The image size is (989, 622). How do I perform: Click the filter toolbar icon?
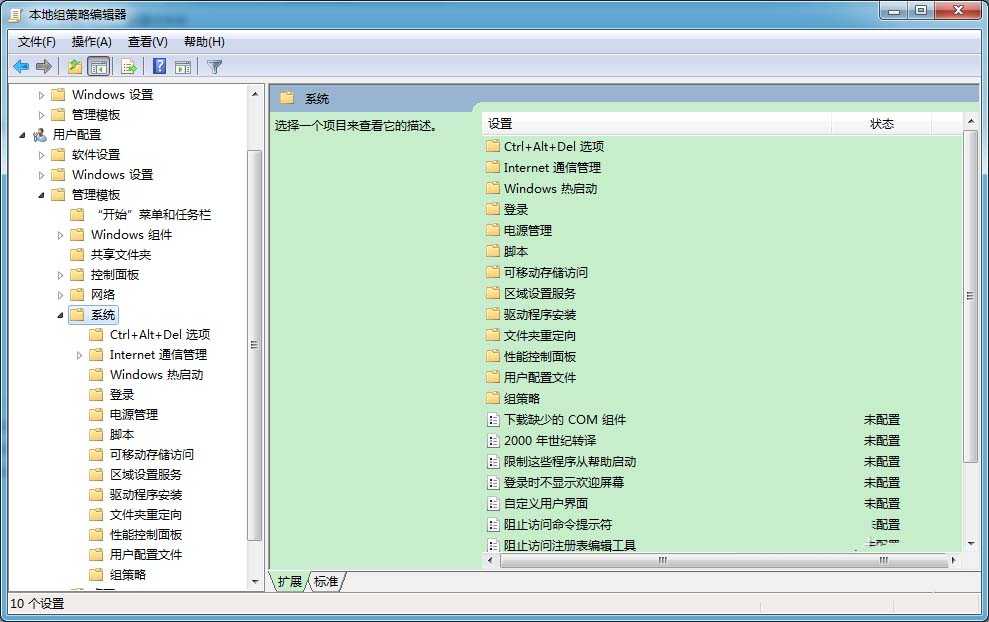coord(213,66)
